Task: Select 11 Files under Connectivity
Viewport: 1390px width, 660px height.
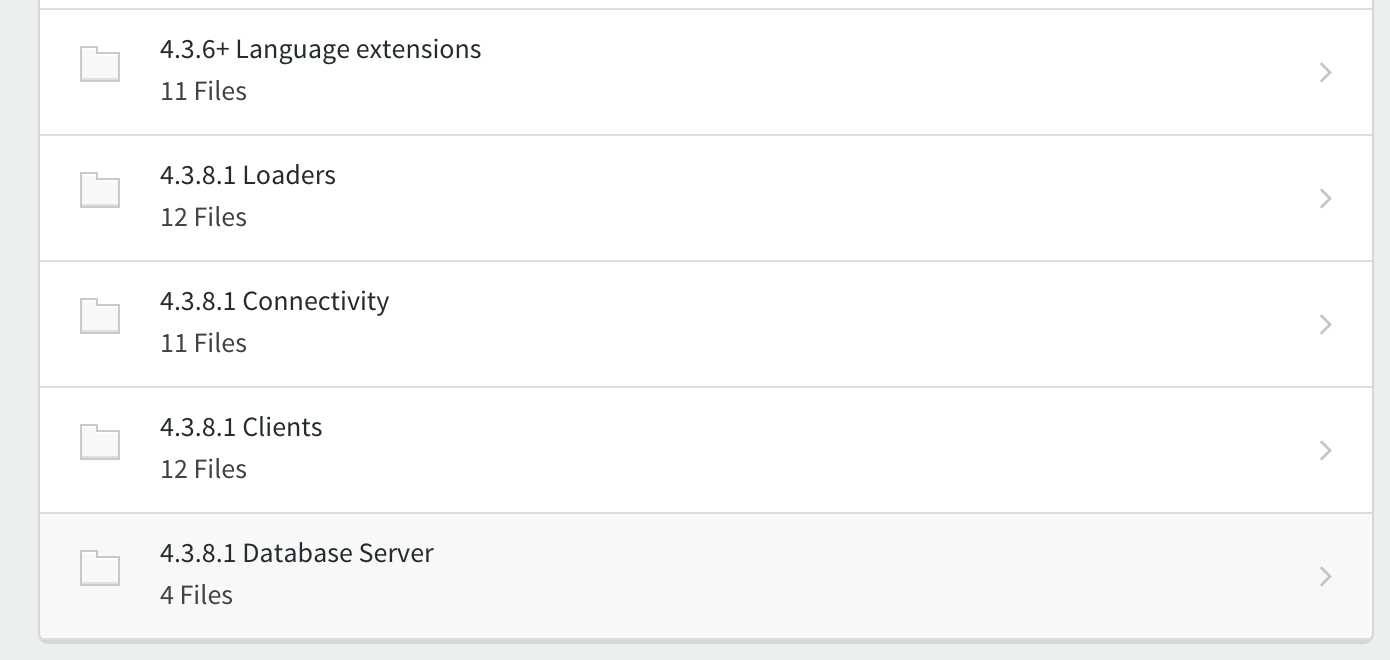Action: click(203, 343)
